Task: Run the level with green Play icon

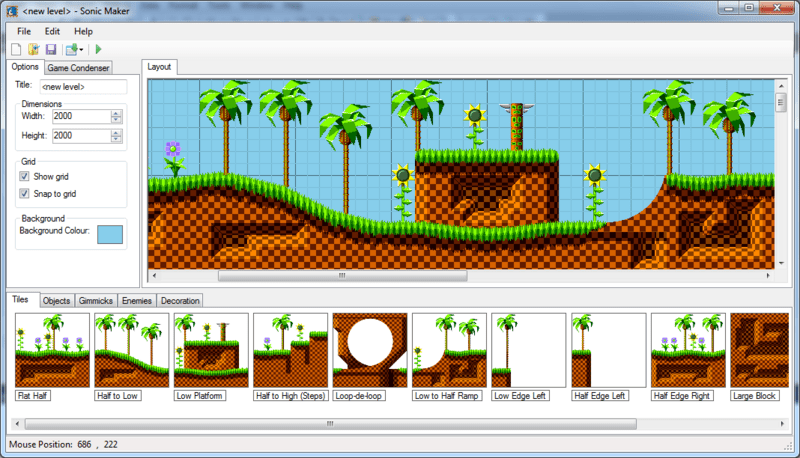Action: coord(98,49)
